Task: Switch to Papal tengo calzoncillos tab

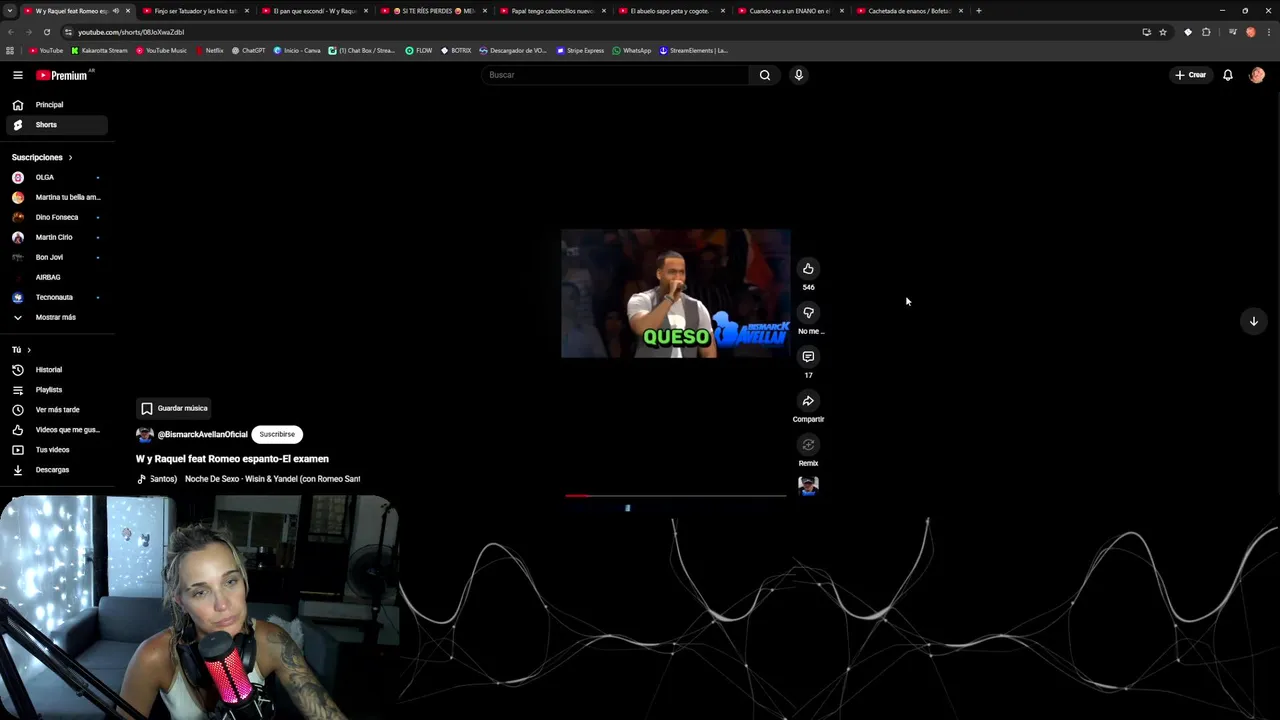Action: [x=552, y=11]
